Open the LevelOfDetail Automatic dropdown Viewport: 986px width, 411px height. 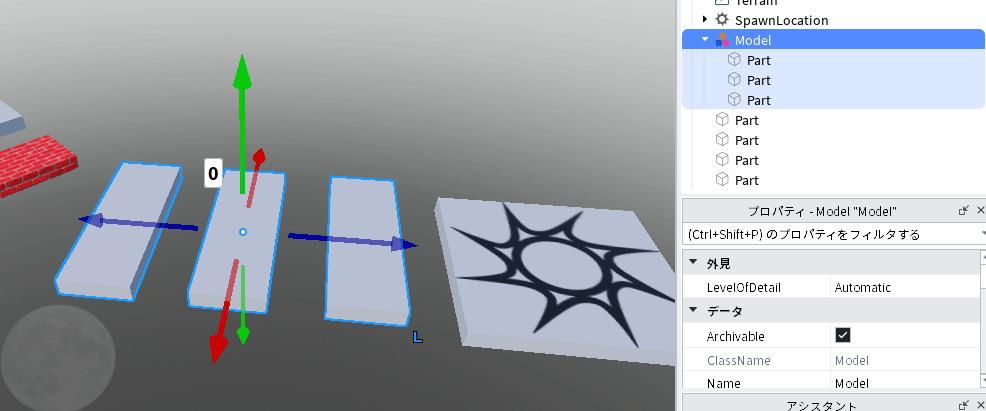pos(905,287)
